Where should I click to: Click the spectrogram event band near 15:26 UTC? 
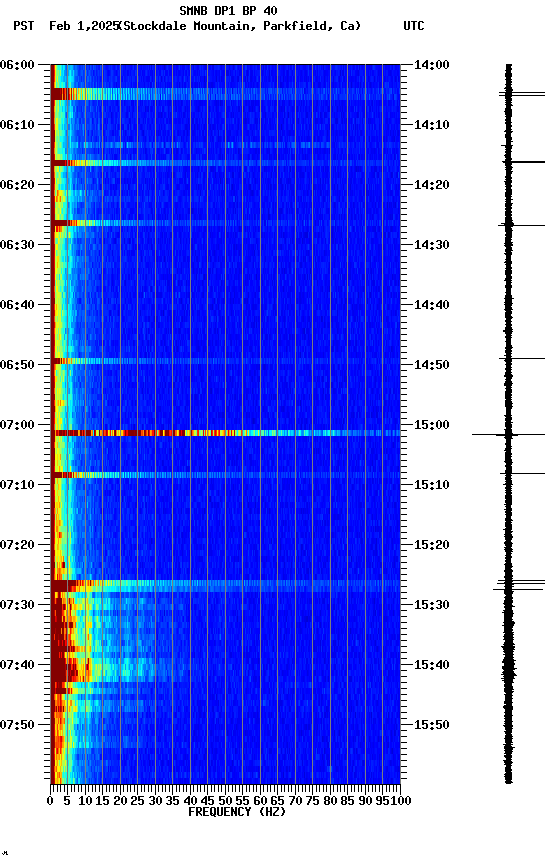[x=225, y=586]
